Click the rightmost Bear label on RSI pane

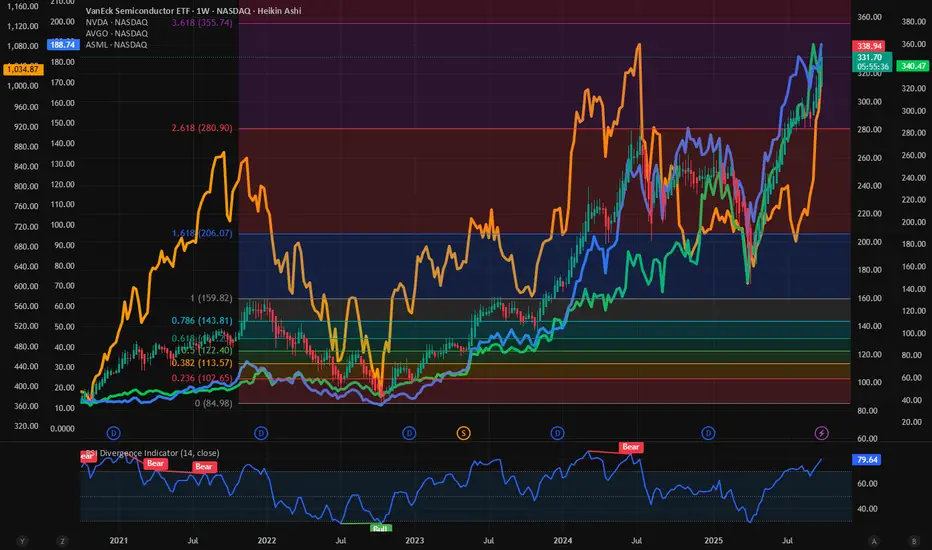click(x=631, y=447)
